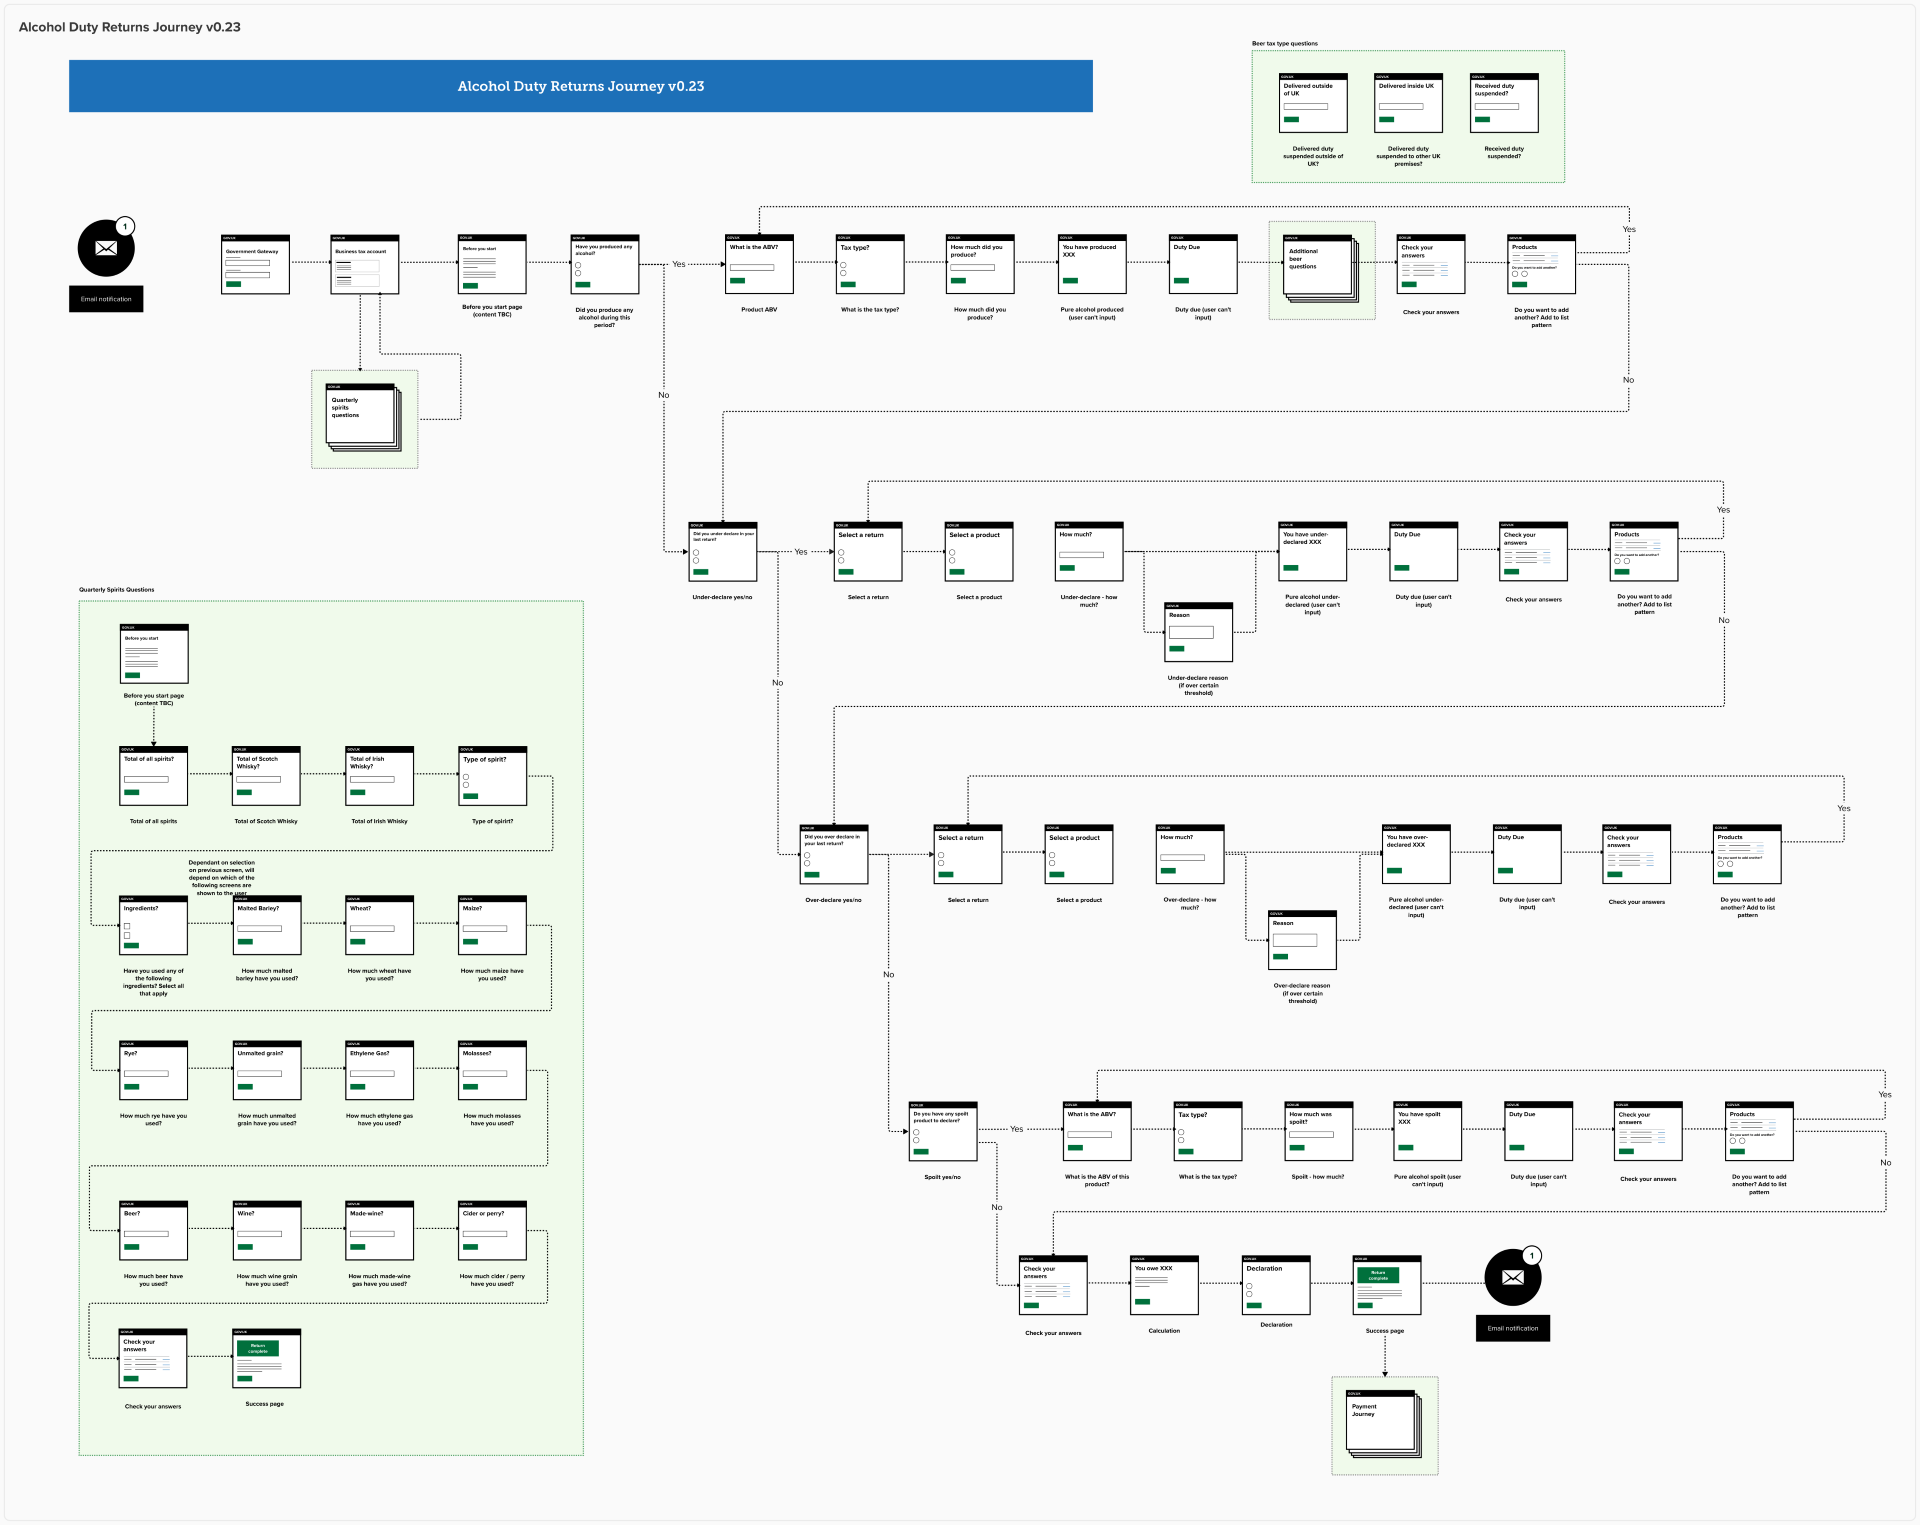The height and width of the screenshot is (1525, 1920).
Task: Click the envelope icon beside the Success page
Action: 1512,1277
